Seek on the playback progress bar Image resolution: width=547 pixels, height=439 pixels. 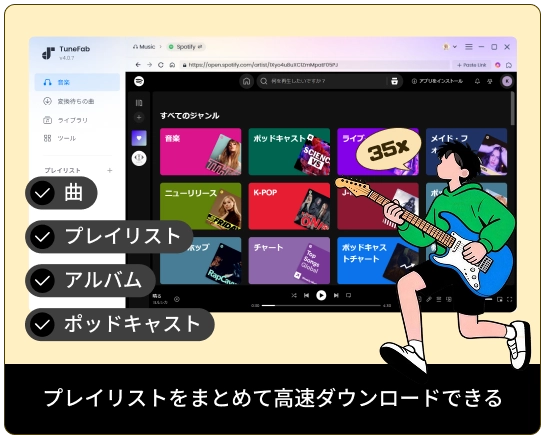(x=321, y=305)
